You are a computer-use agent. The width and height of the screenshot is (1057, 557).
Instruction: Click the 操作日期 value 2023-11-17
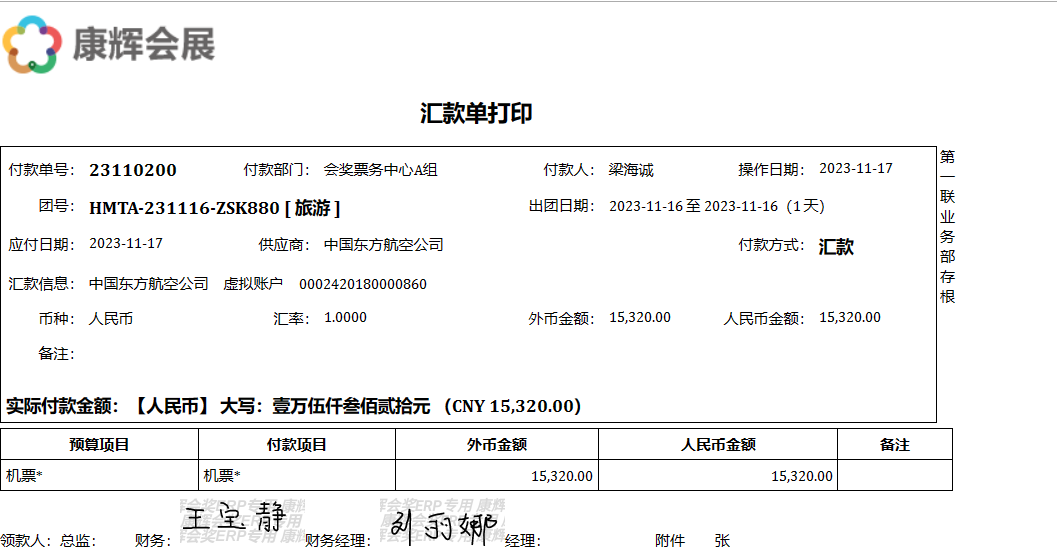pos(855,169)
